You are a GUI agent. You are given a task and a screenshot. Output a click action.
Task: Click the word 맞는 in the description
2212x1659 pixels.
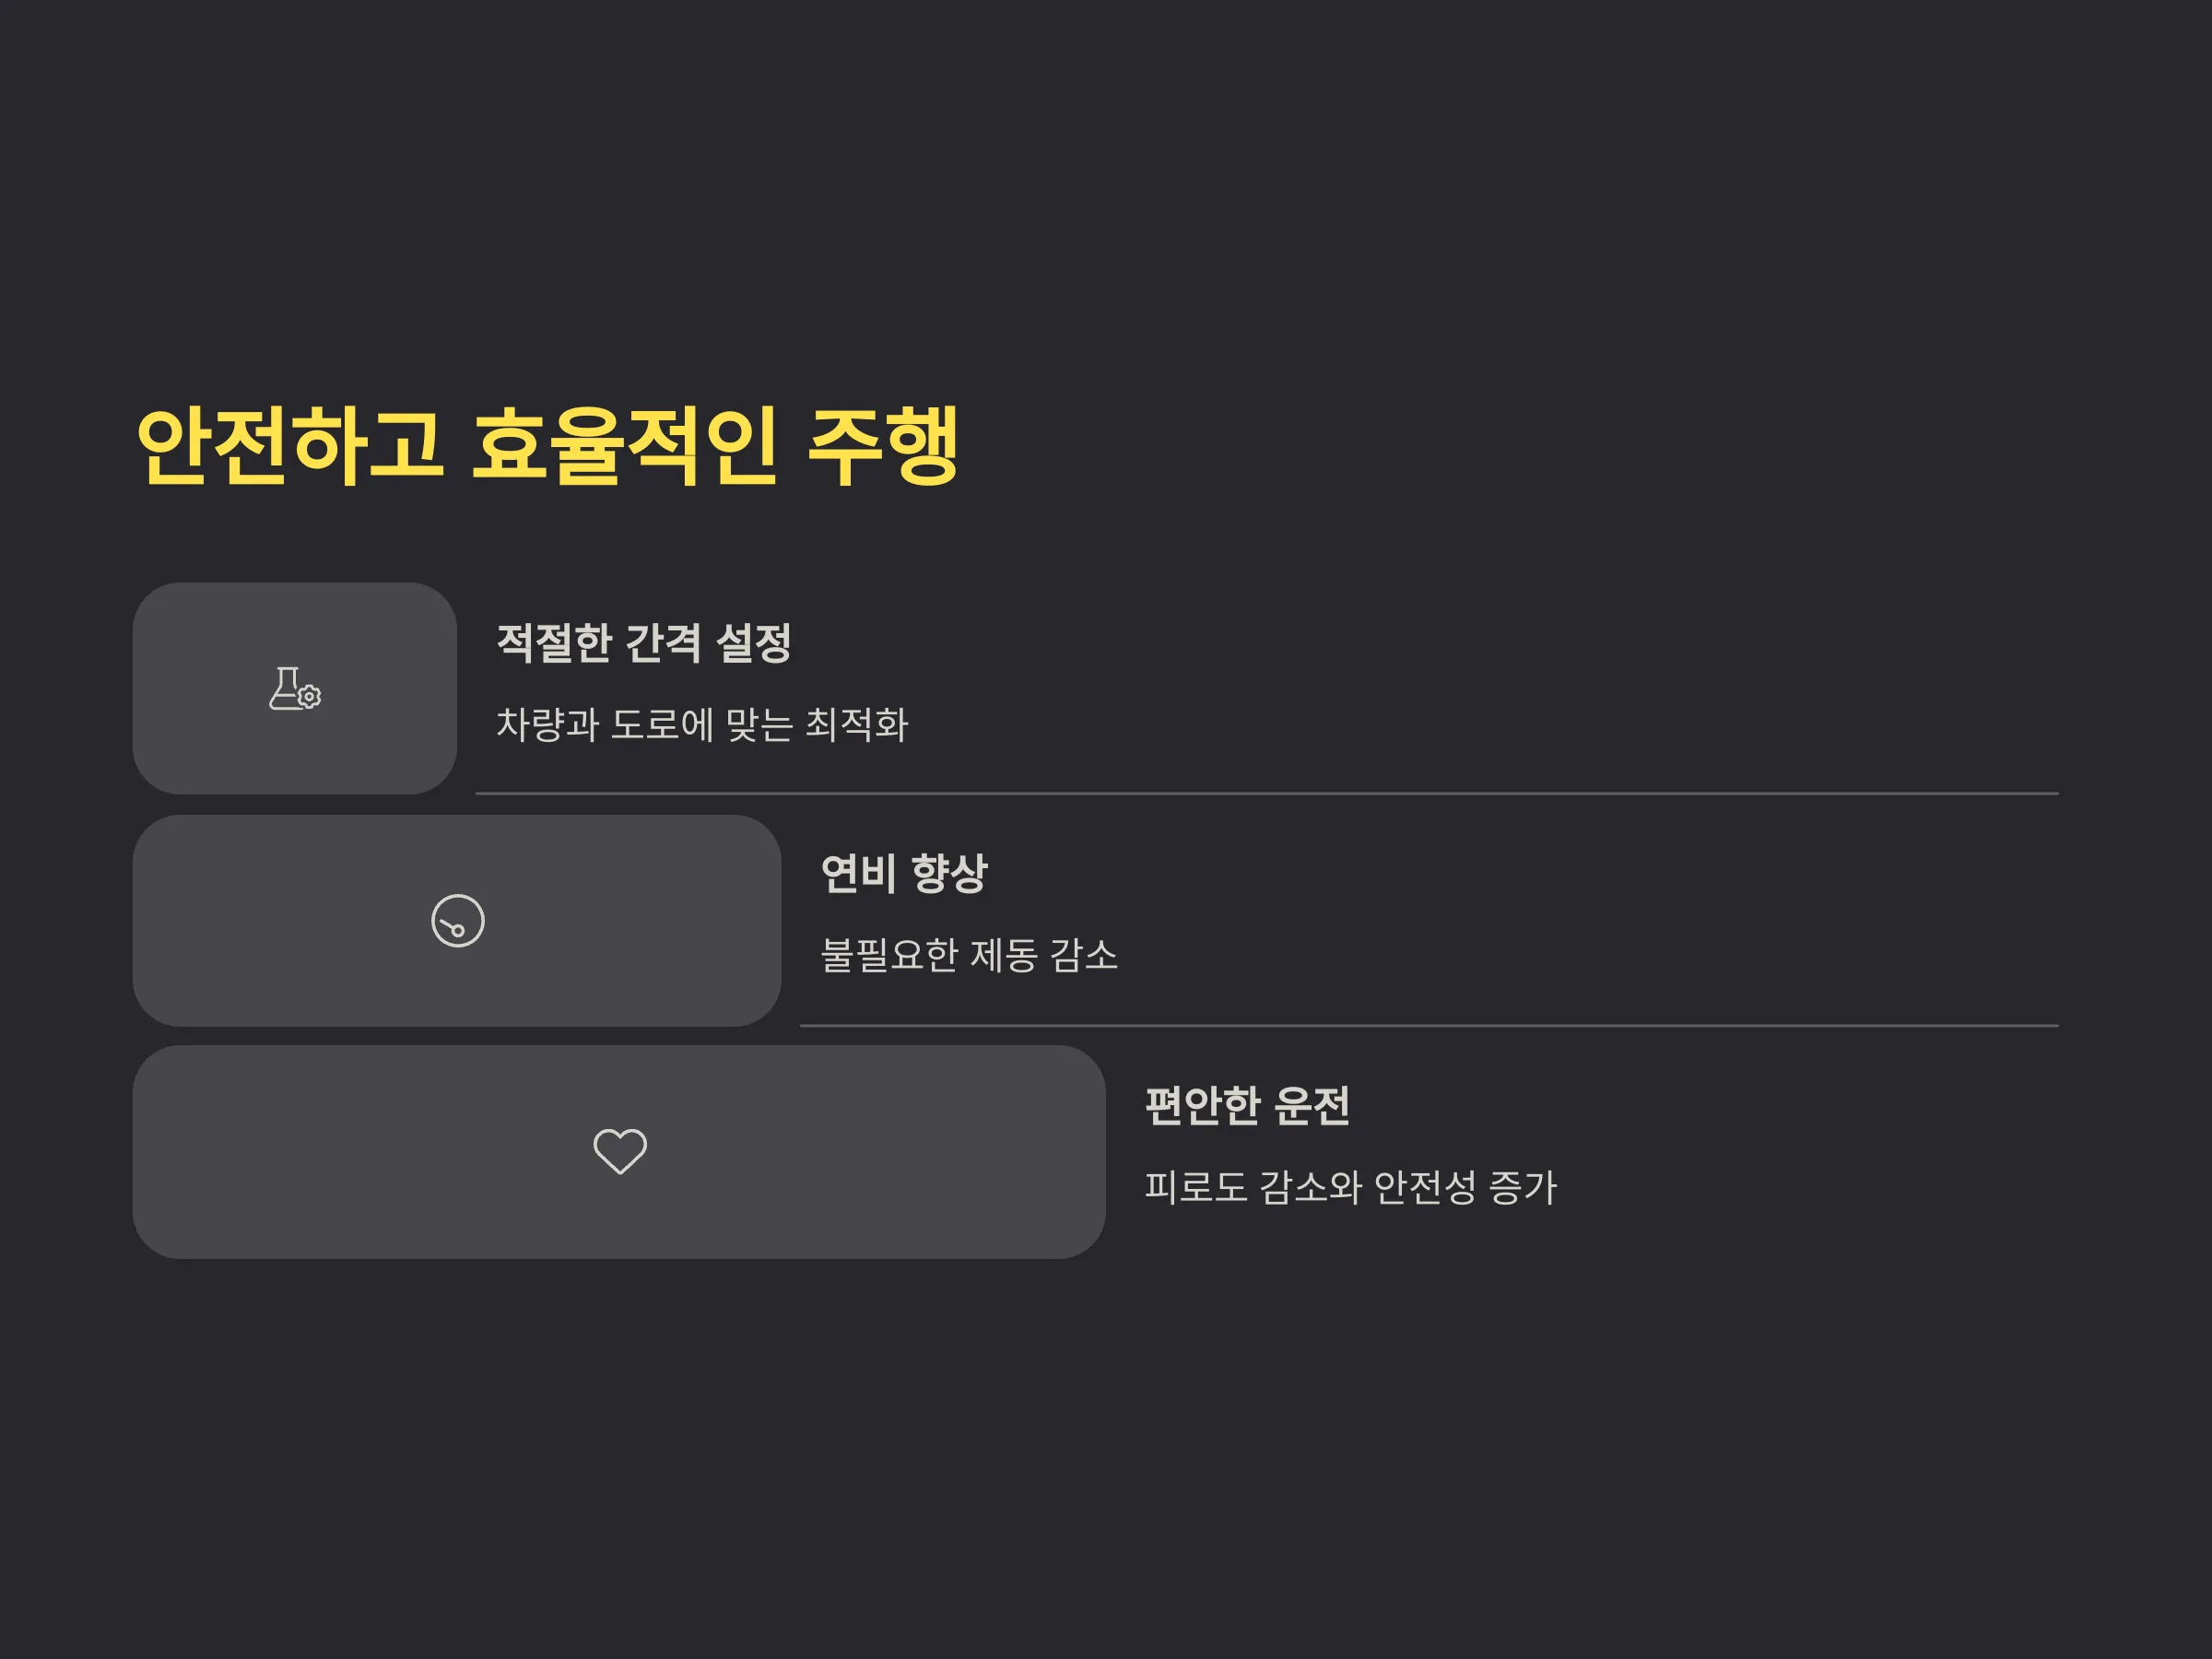(759, 725)
